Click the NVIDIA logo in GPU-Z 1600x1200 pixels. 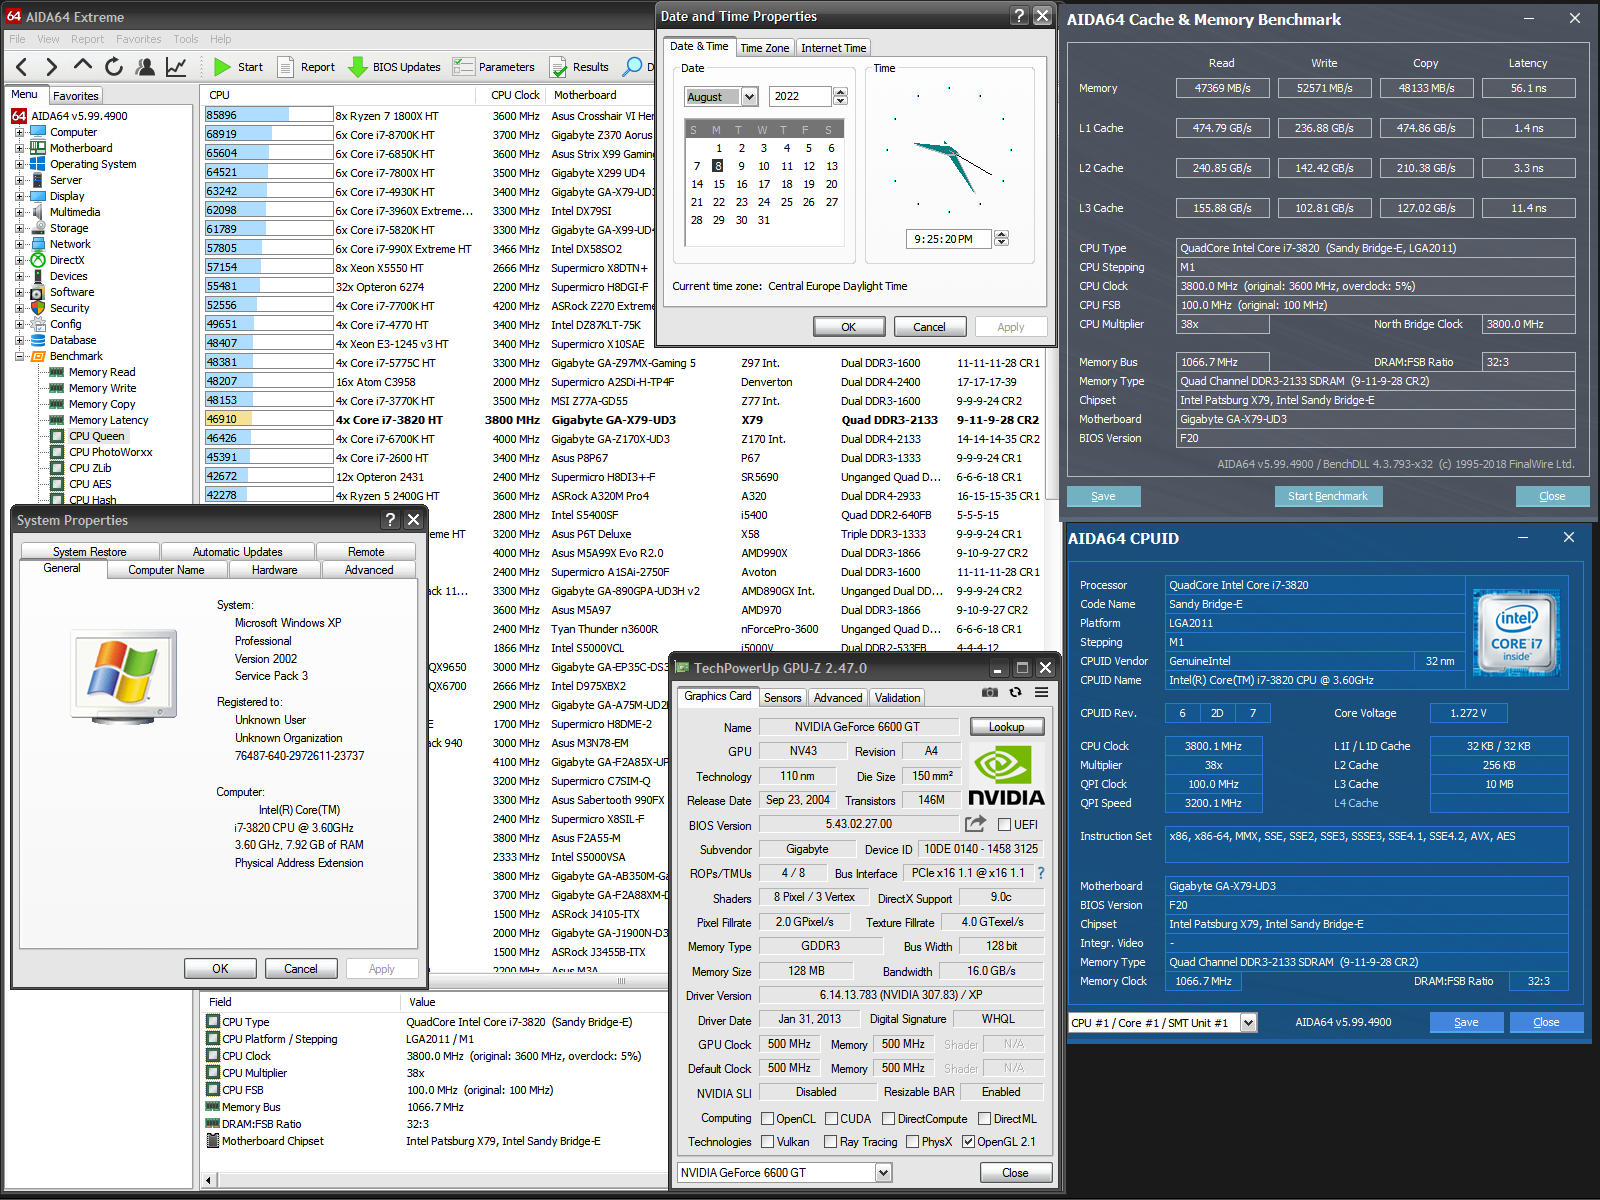[x=1006, y=776]
